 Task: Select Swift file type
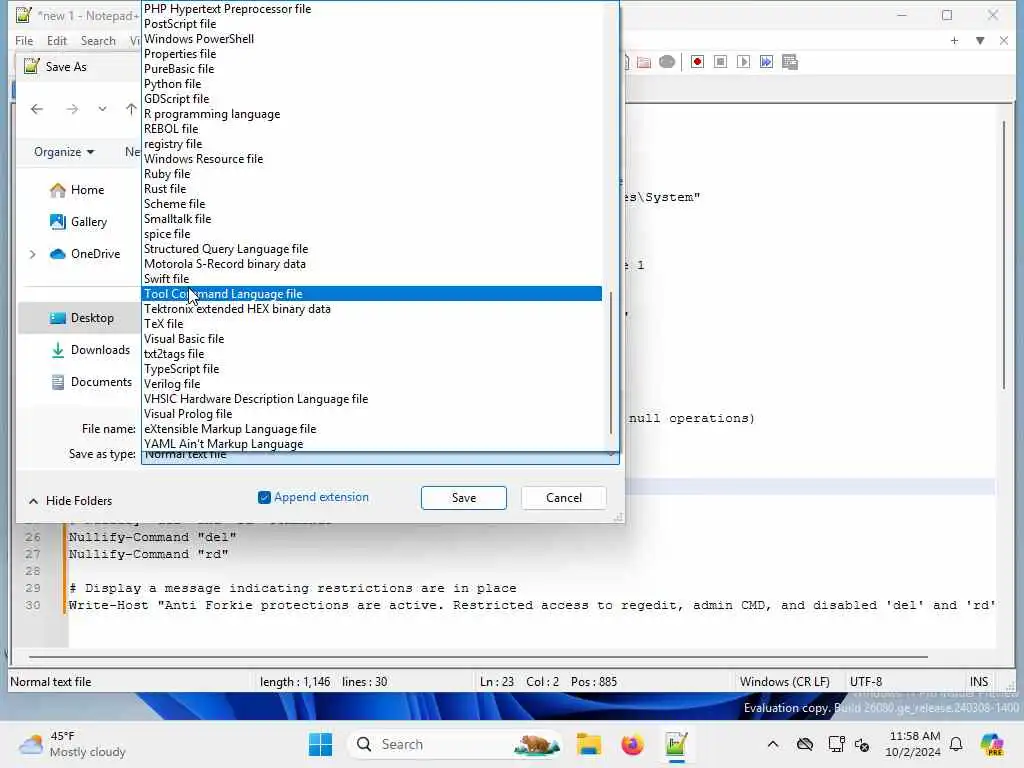click(372, 280)
